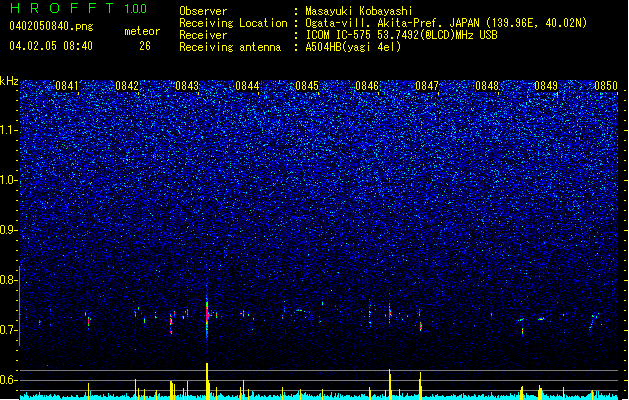Click the 0844 time marker
Image resolution: width=629 pixels, height=400 pixels.
(x=247, y=86)
